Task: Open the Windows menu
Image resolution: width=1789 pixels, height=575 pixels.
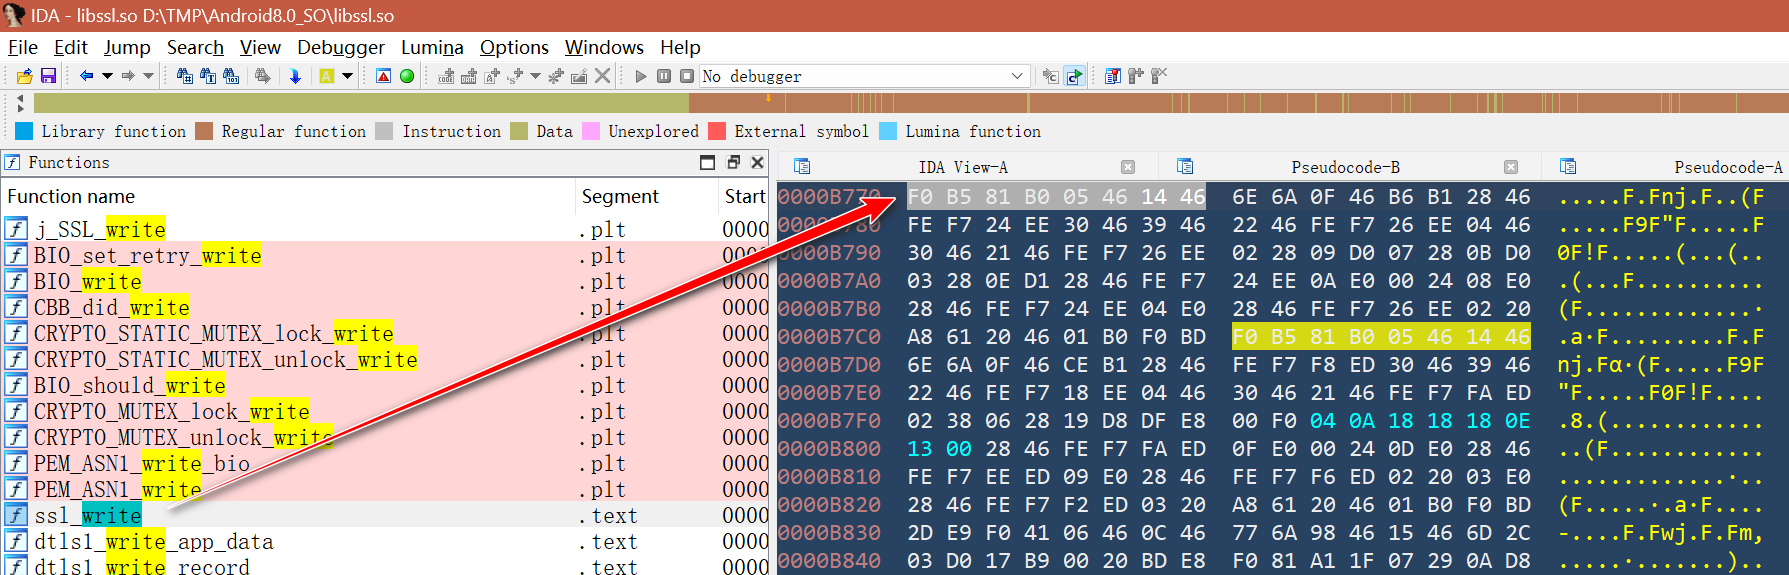Action: click(604, 47)
